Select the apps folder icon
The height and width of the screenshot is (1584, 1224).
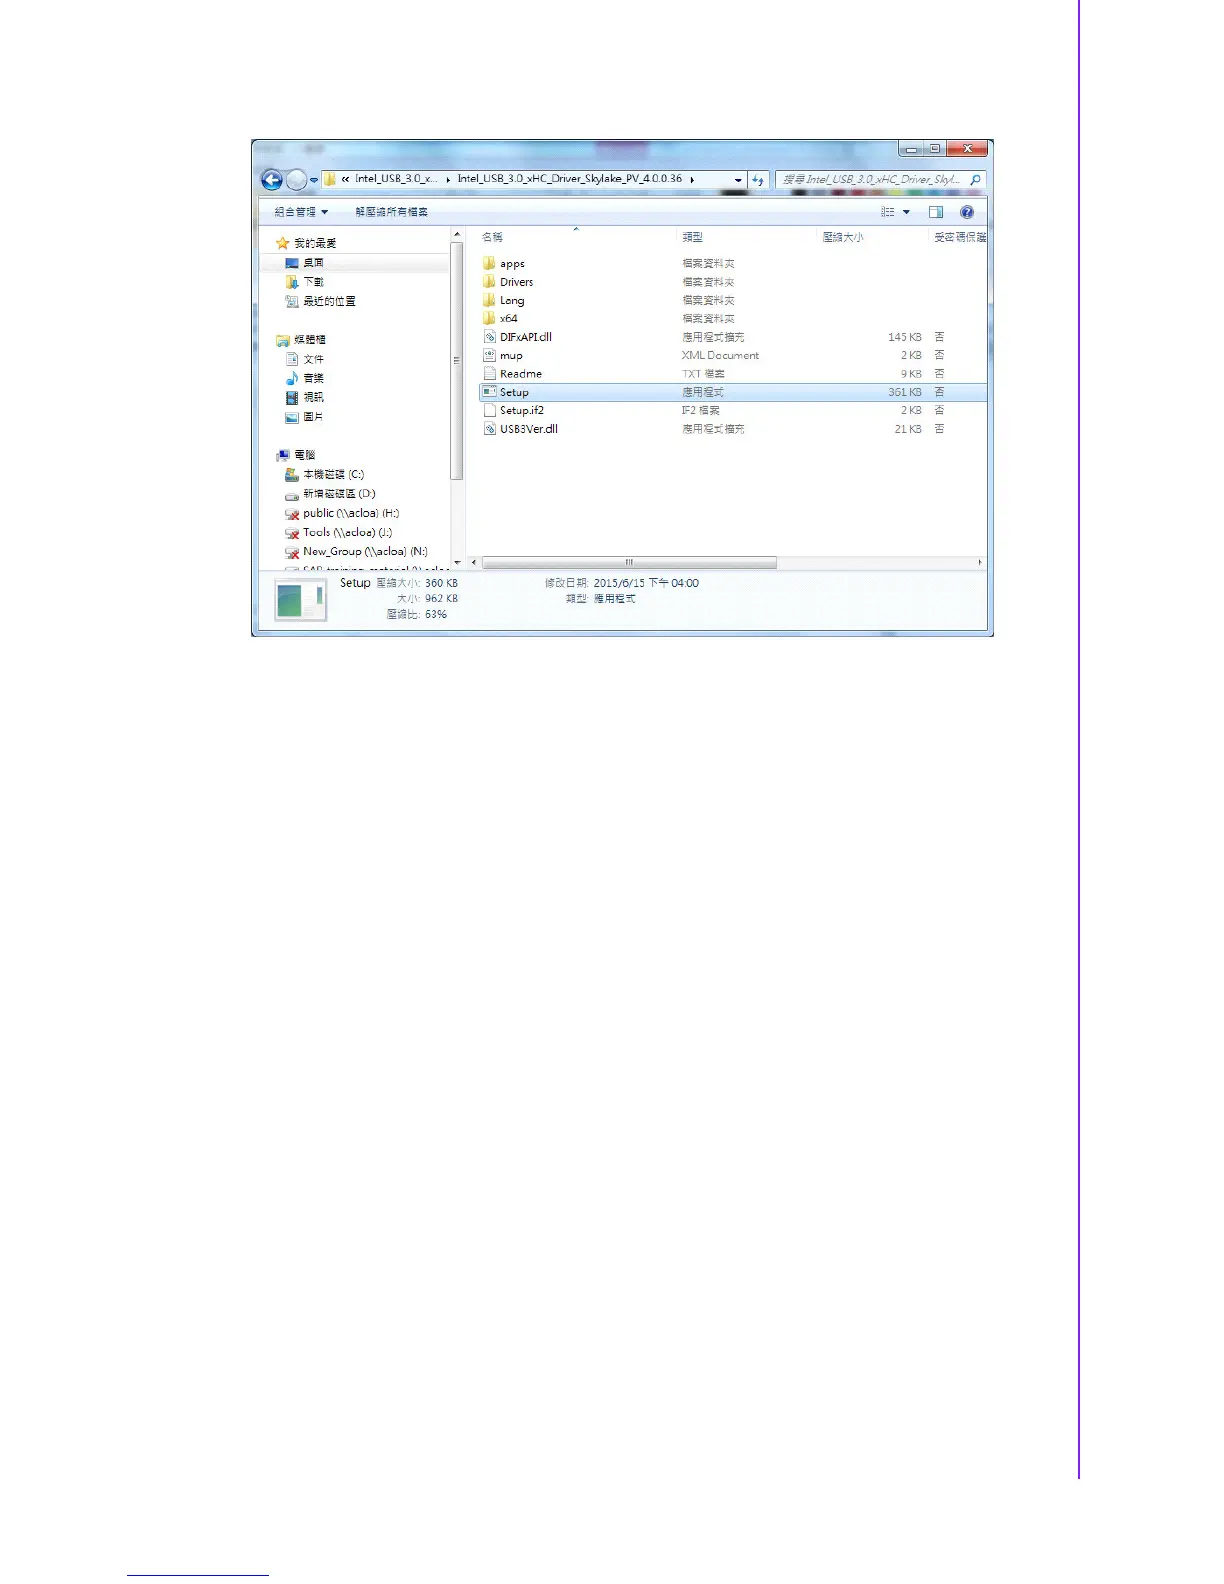tap(489, 263)
